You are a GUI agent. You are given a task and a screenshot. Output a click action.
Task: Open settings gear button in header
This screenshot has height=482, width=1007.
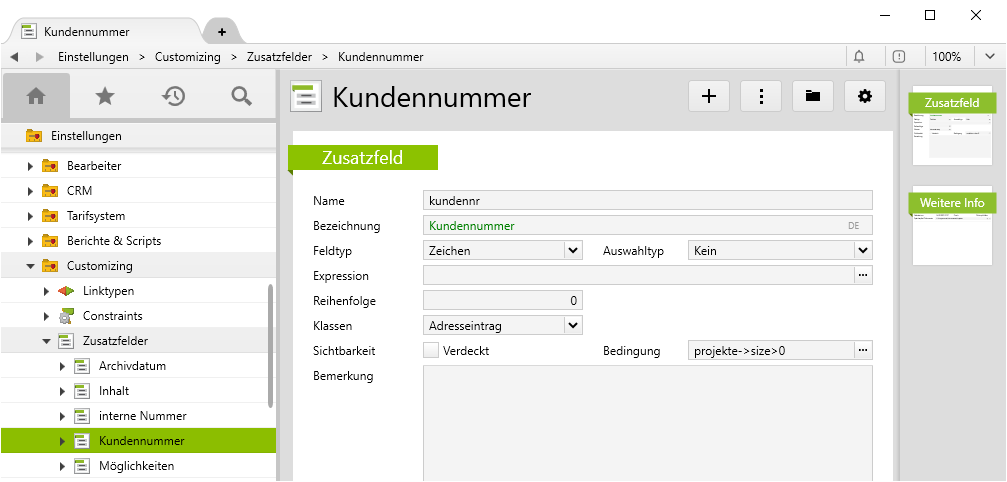pos(865,96)
